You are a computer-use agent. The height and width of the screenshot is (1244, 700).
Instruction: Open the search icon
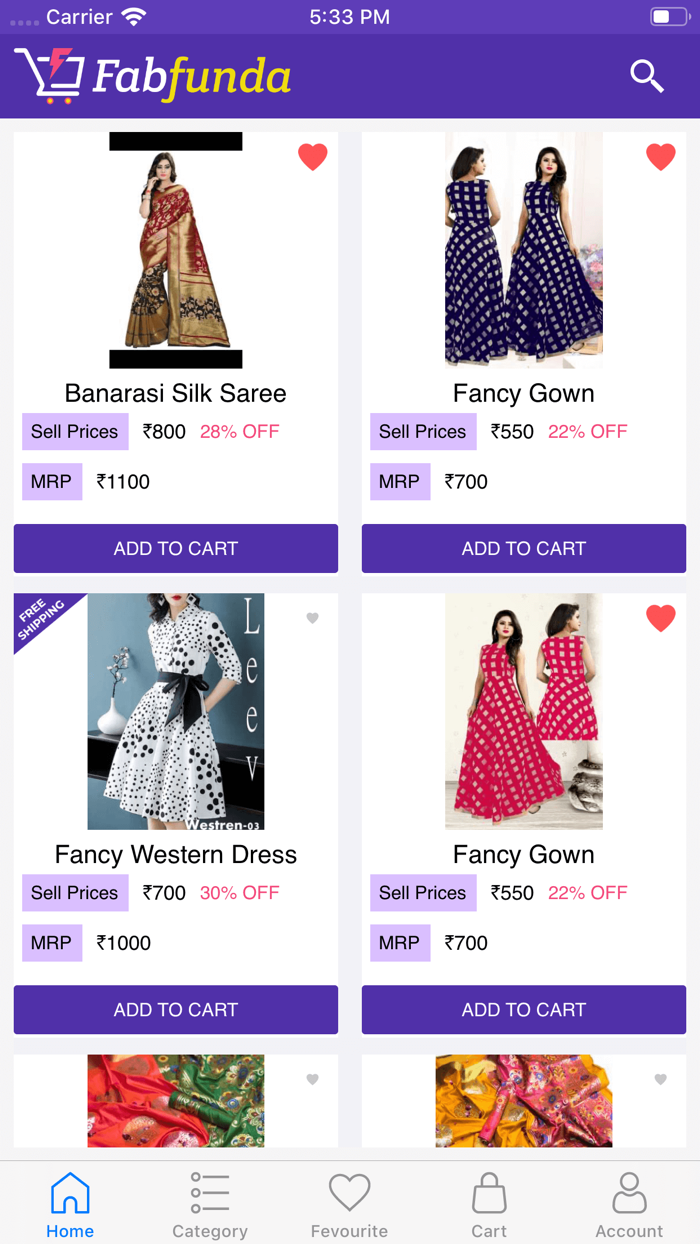click(646, 76)
